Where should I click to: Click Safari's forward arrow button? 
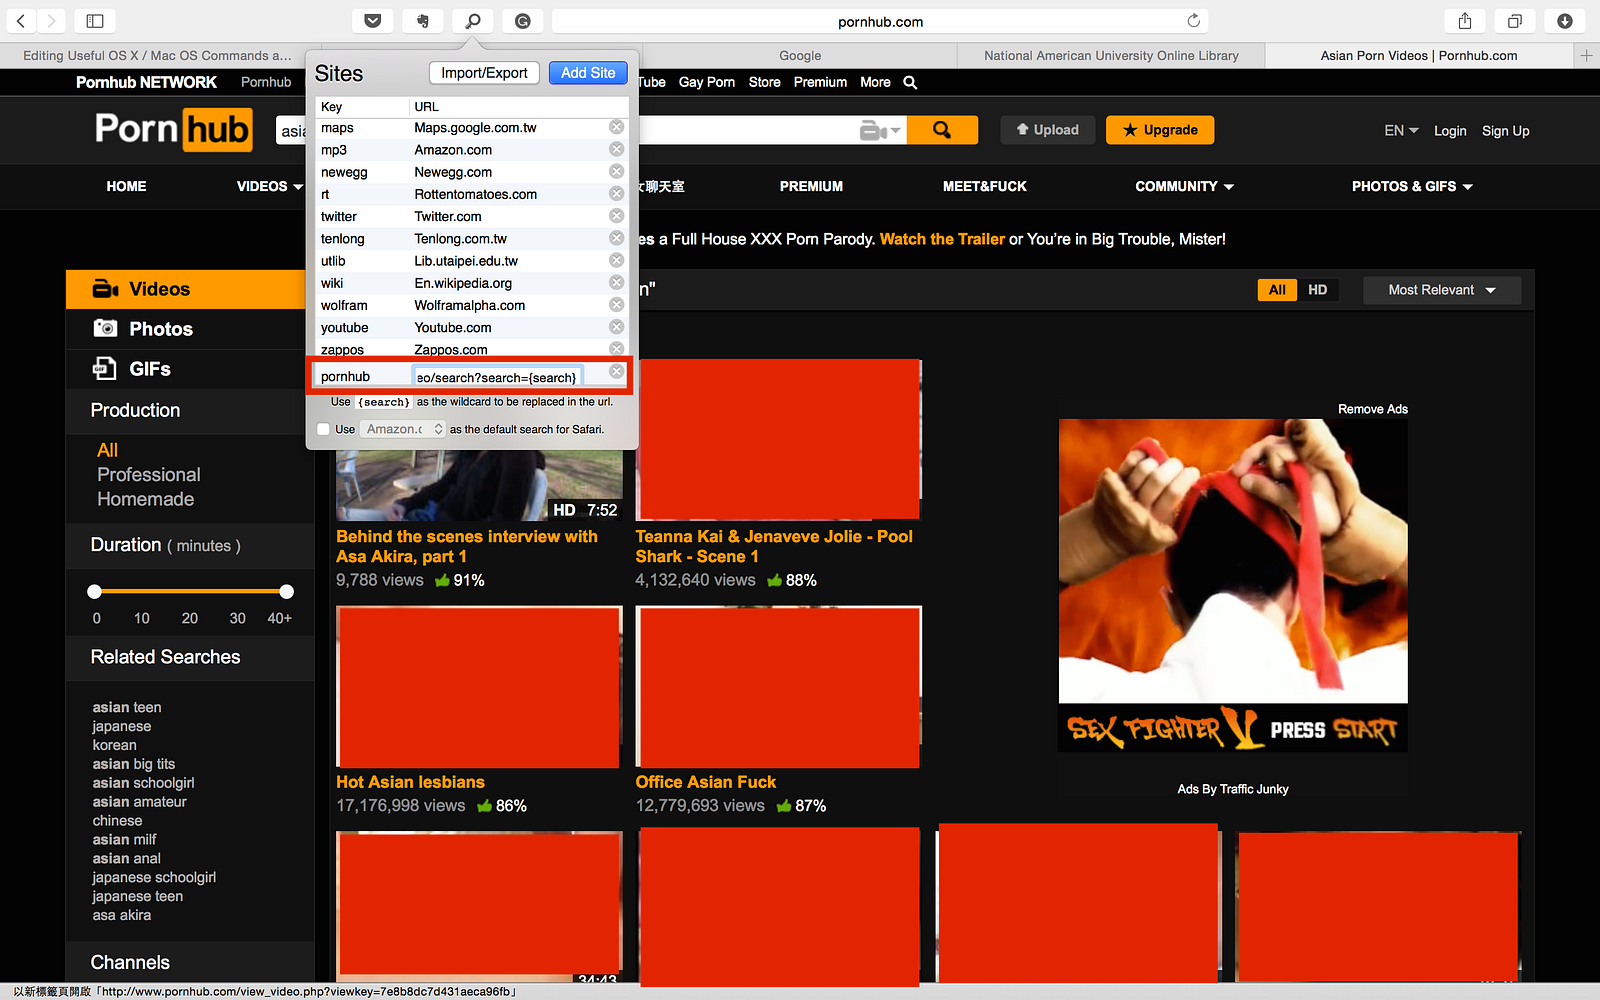[52, 20]
